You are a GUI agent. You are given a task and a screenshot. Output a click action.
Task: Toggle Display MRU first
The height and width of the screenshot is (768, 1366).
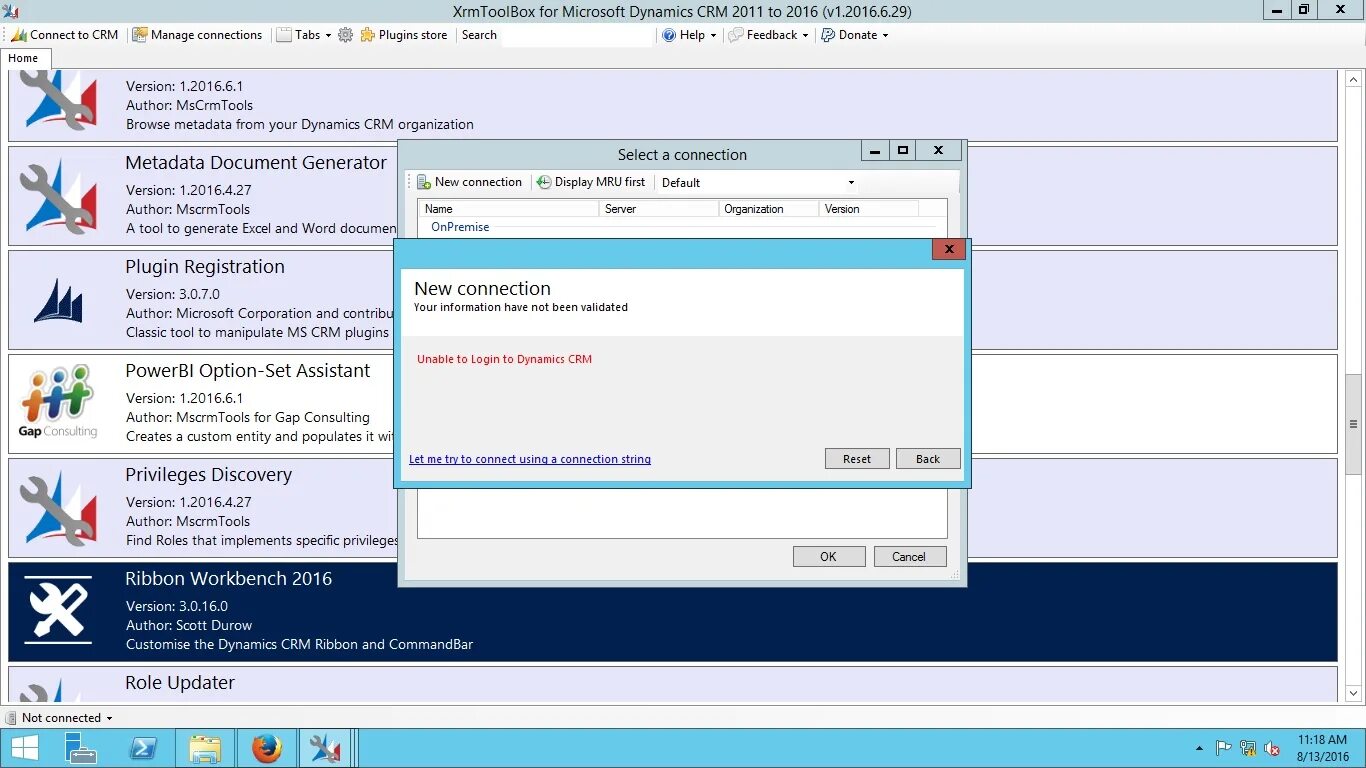tap(592, 182)
